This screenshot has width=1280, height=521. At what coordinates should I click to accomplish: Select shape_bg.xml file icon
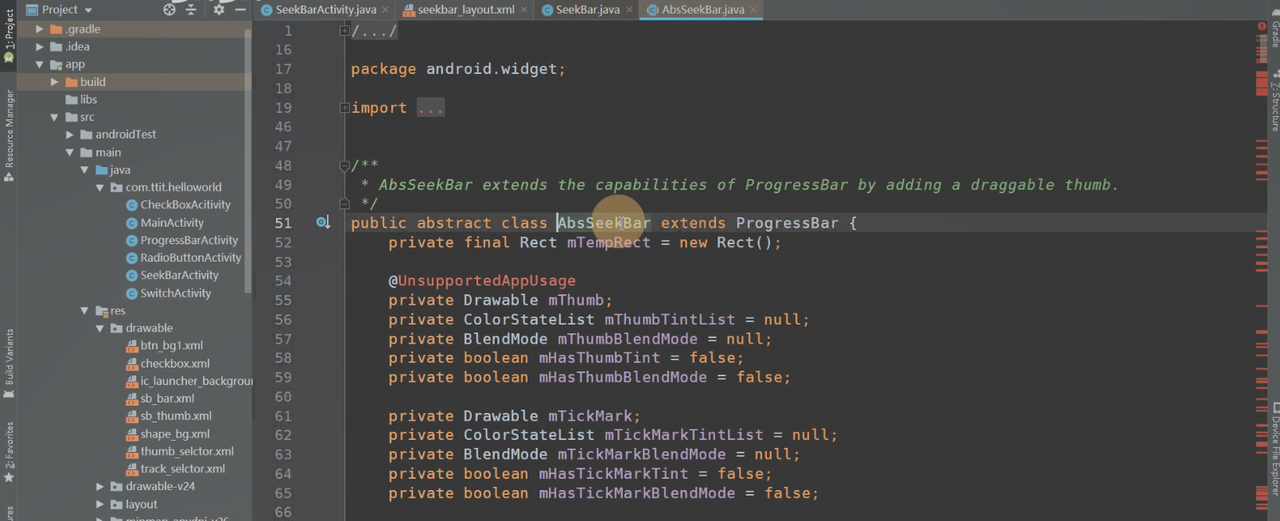click(x=132, y=434)
